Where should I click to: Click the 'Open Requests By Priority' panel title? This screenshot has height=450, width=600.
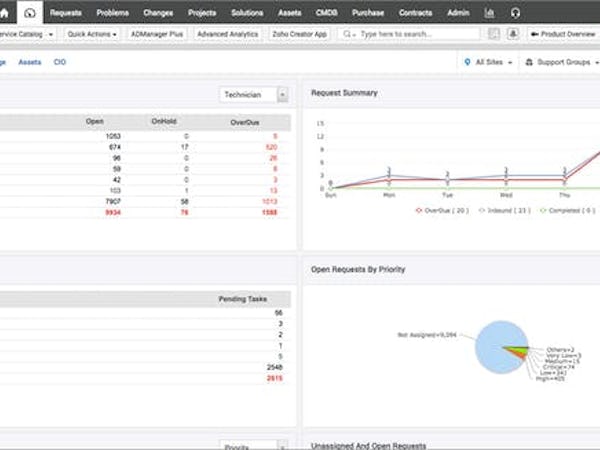tap(358, 269)
